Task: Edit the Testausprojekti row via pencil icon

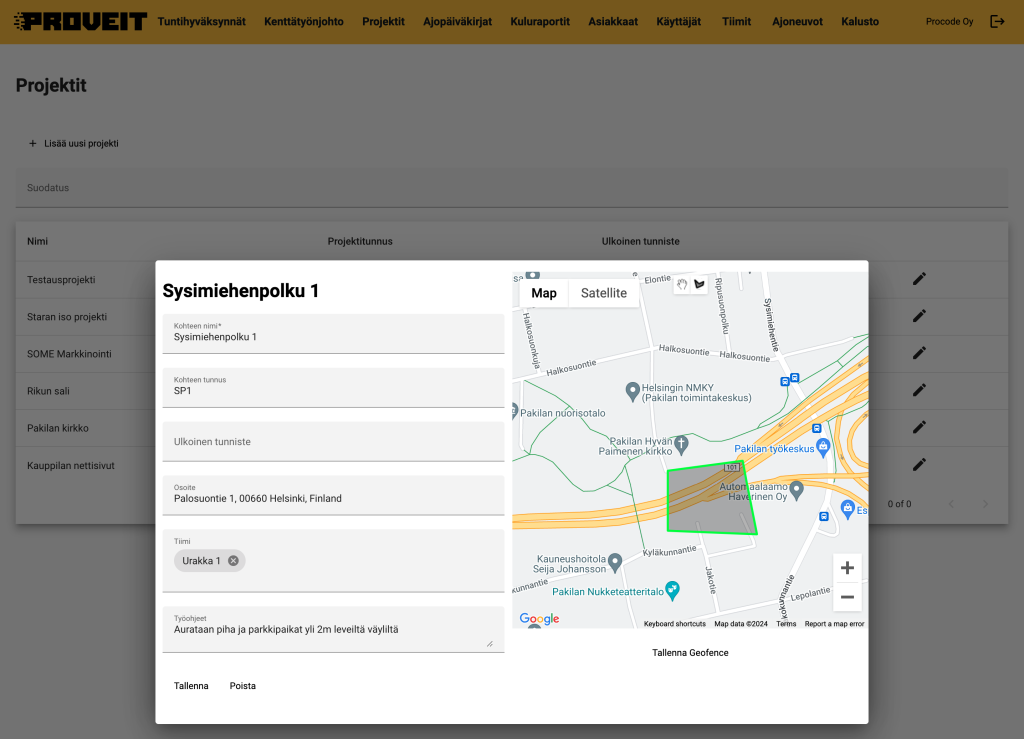Action: pyautogui.click(x=919, y=279)
